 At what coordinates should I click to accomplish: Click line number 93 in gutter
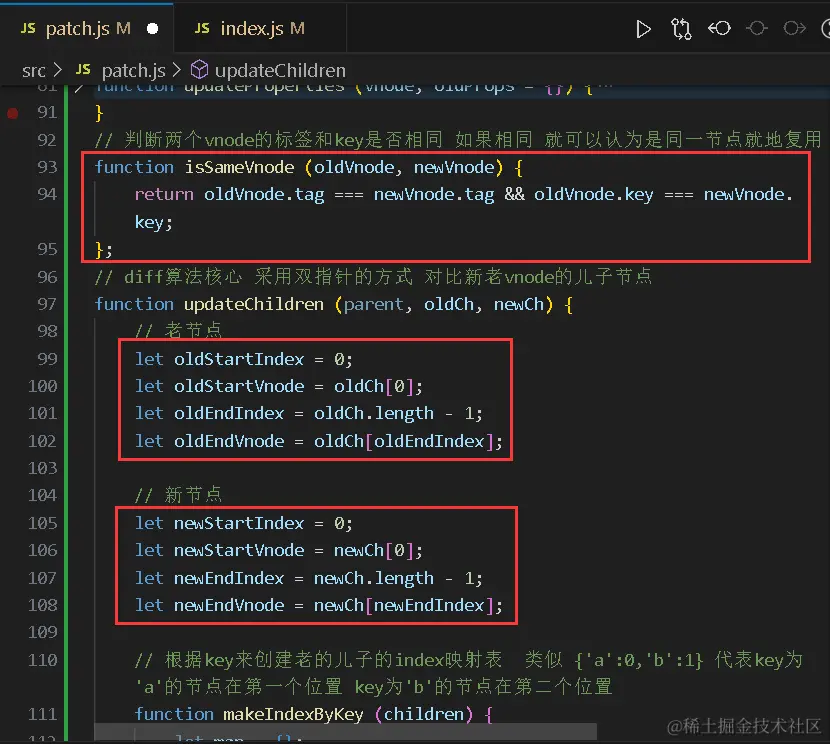point(47,167)
